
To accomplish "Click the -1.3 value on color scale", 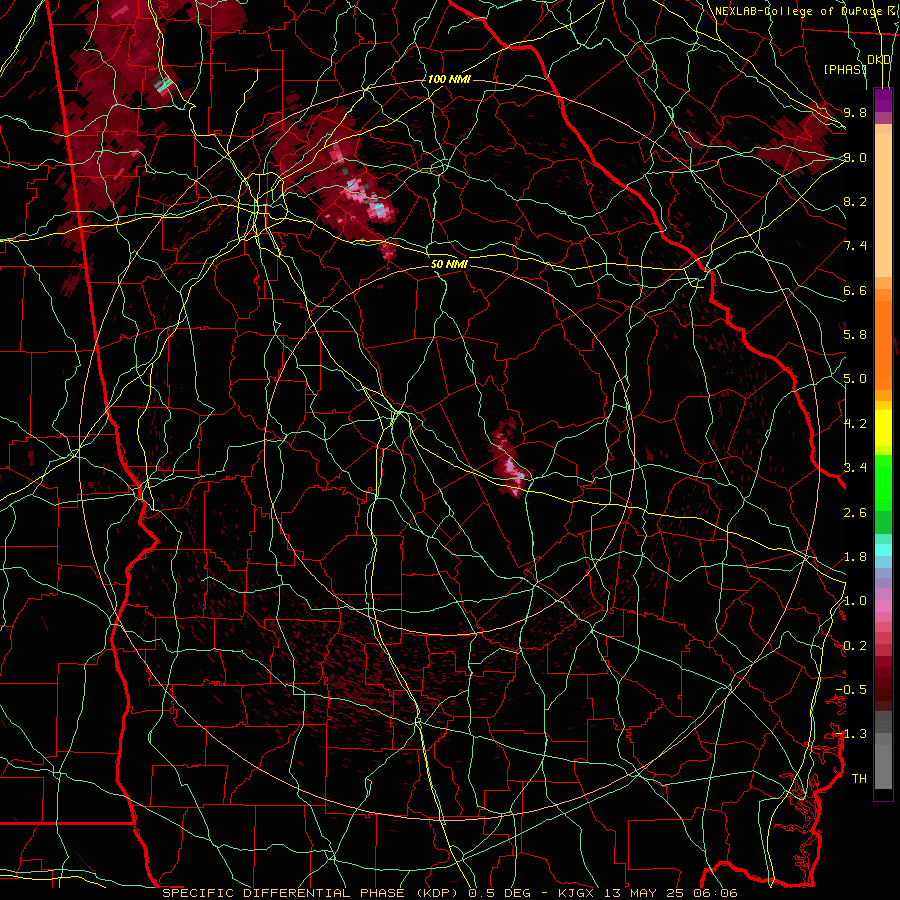I will pyautogui.click(x=851, y=734).
